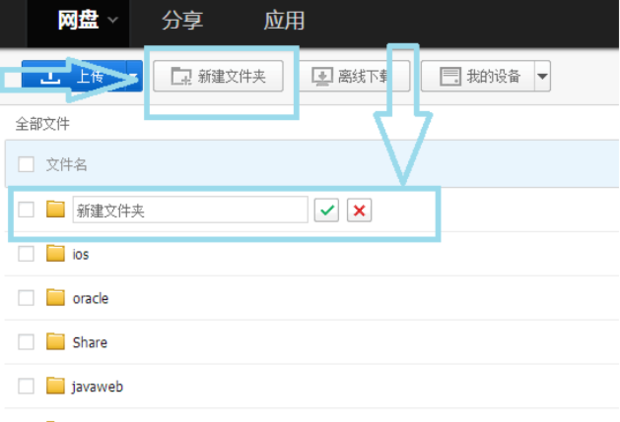Tick the checkbox for ios folder
The image size is (620, 422).
pos(26,254)
